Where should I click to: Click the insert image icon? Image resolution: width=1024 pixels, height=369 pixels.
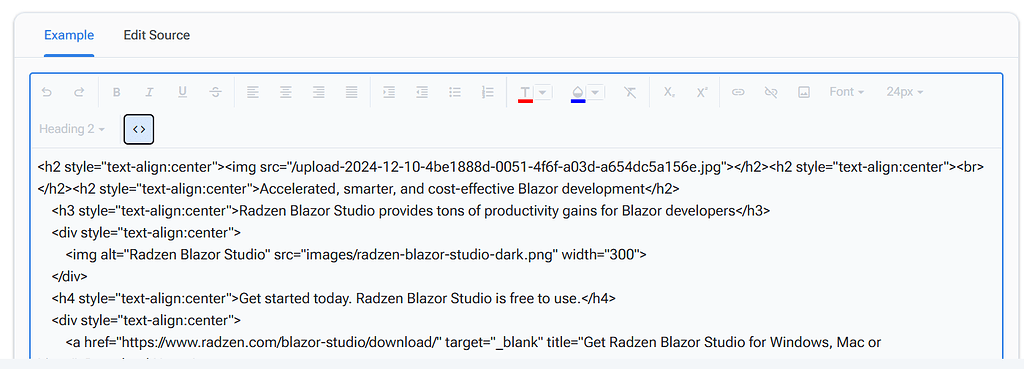804,92
